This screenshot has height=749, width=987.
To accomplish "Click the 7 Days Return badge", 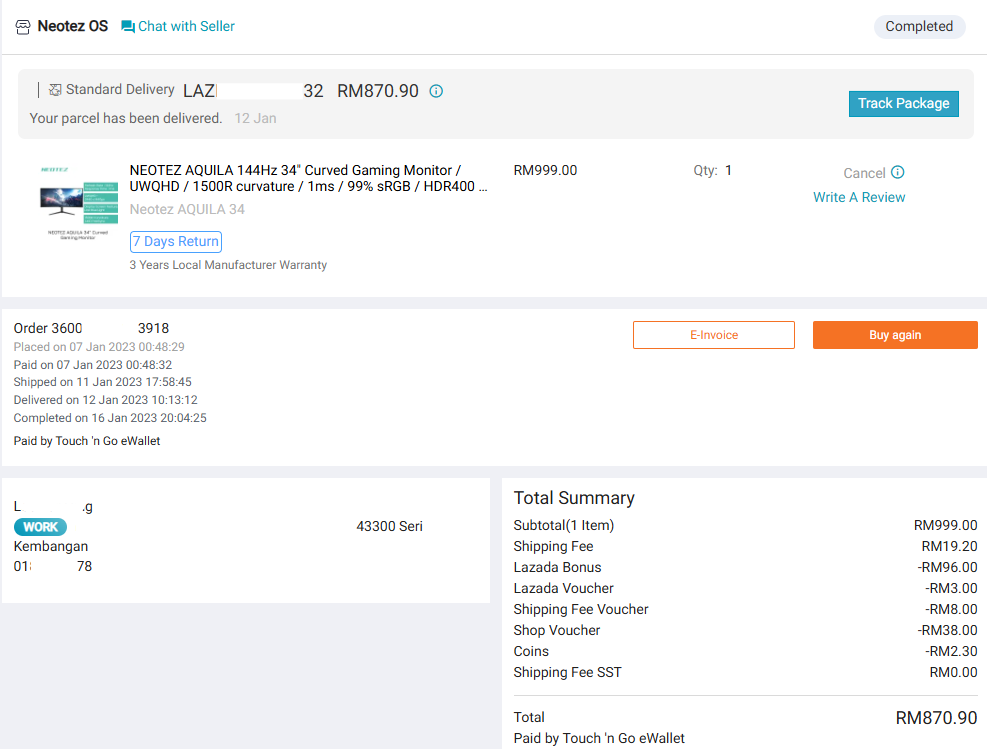I will [176, 242].
